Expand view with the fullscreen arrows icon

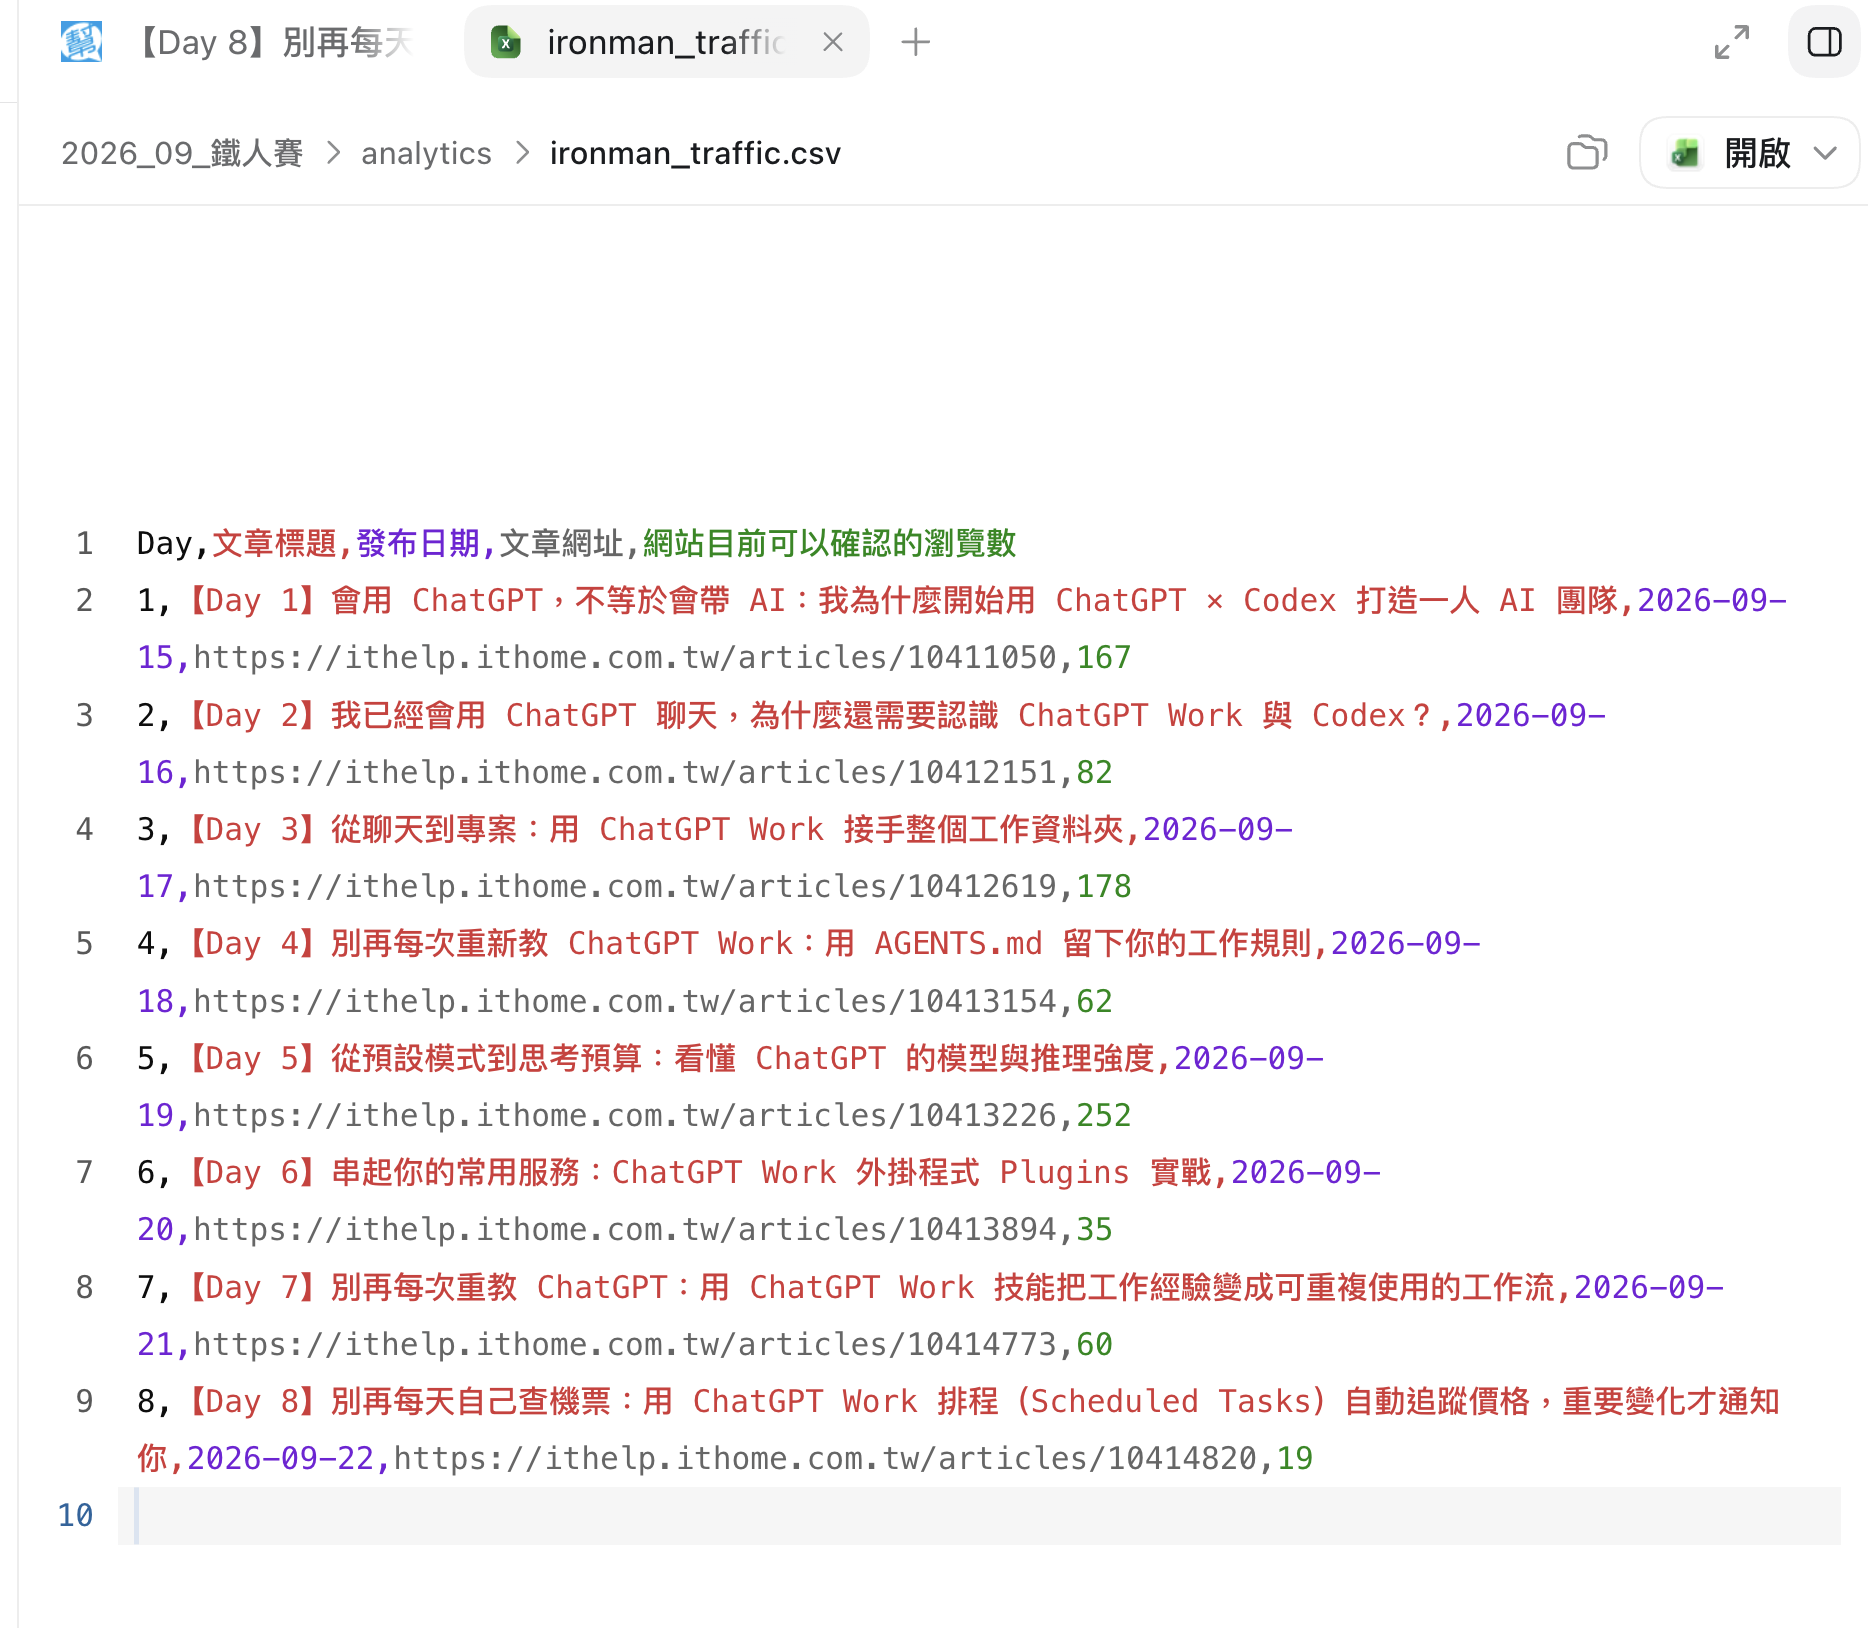click(x=1732, y=42)
